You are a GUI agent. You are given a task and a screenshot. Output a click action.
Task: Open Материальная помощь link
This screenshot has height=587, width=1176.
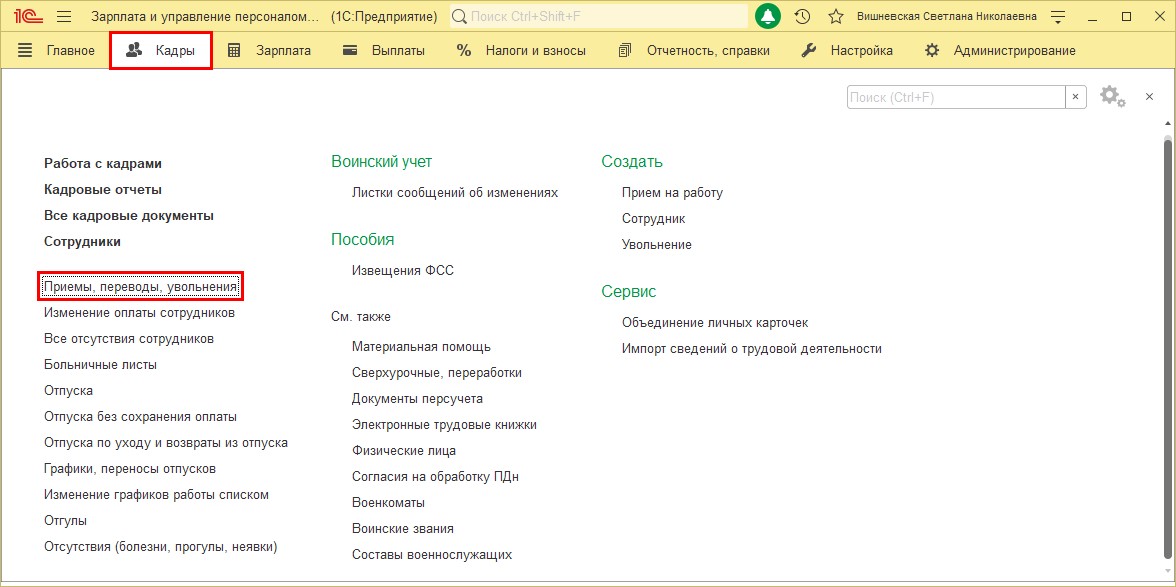(x=422, y=347)
